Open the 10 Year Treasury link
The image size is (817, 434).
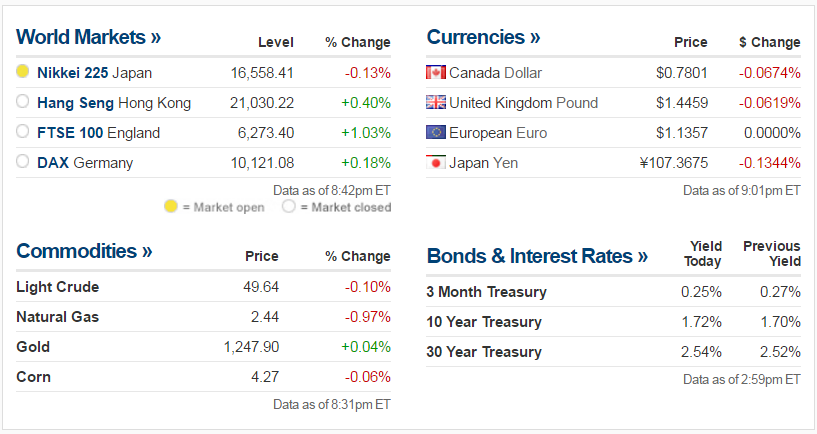tap(484, 322)
